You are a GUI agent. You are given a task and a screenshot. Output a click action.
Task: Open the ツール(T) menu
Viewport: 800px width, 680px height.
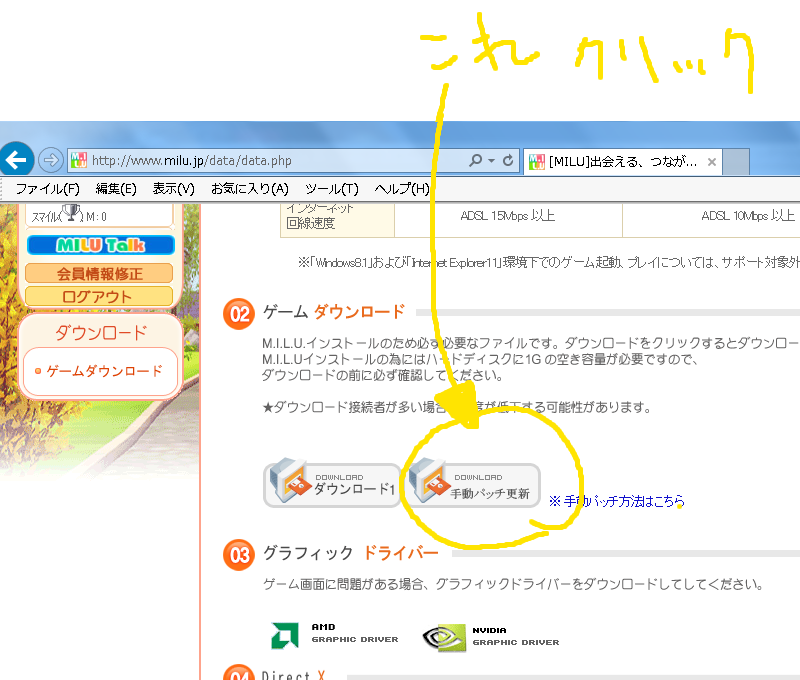point(332,189)
